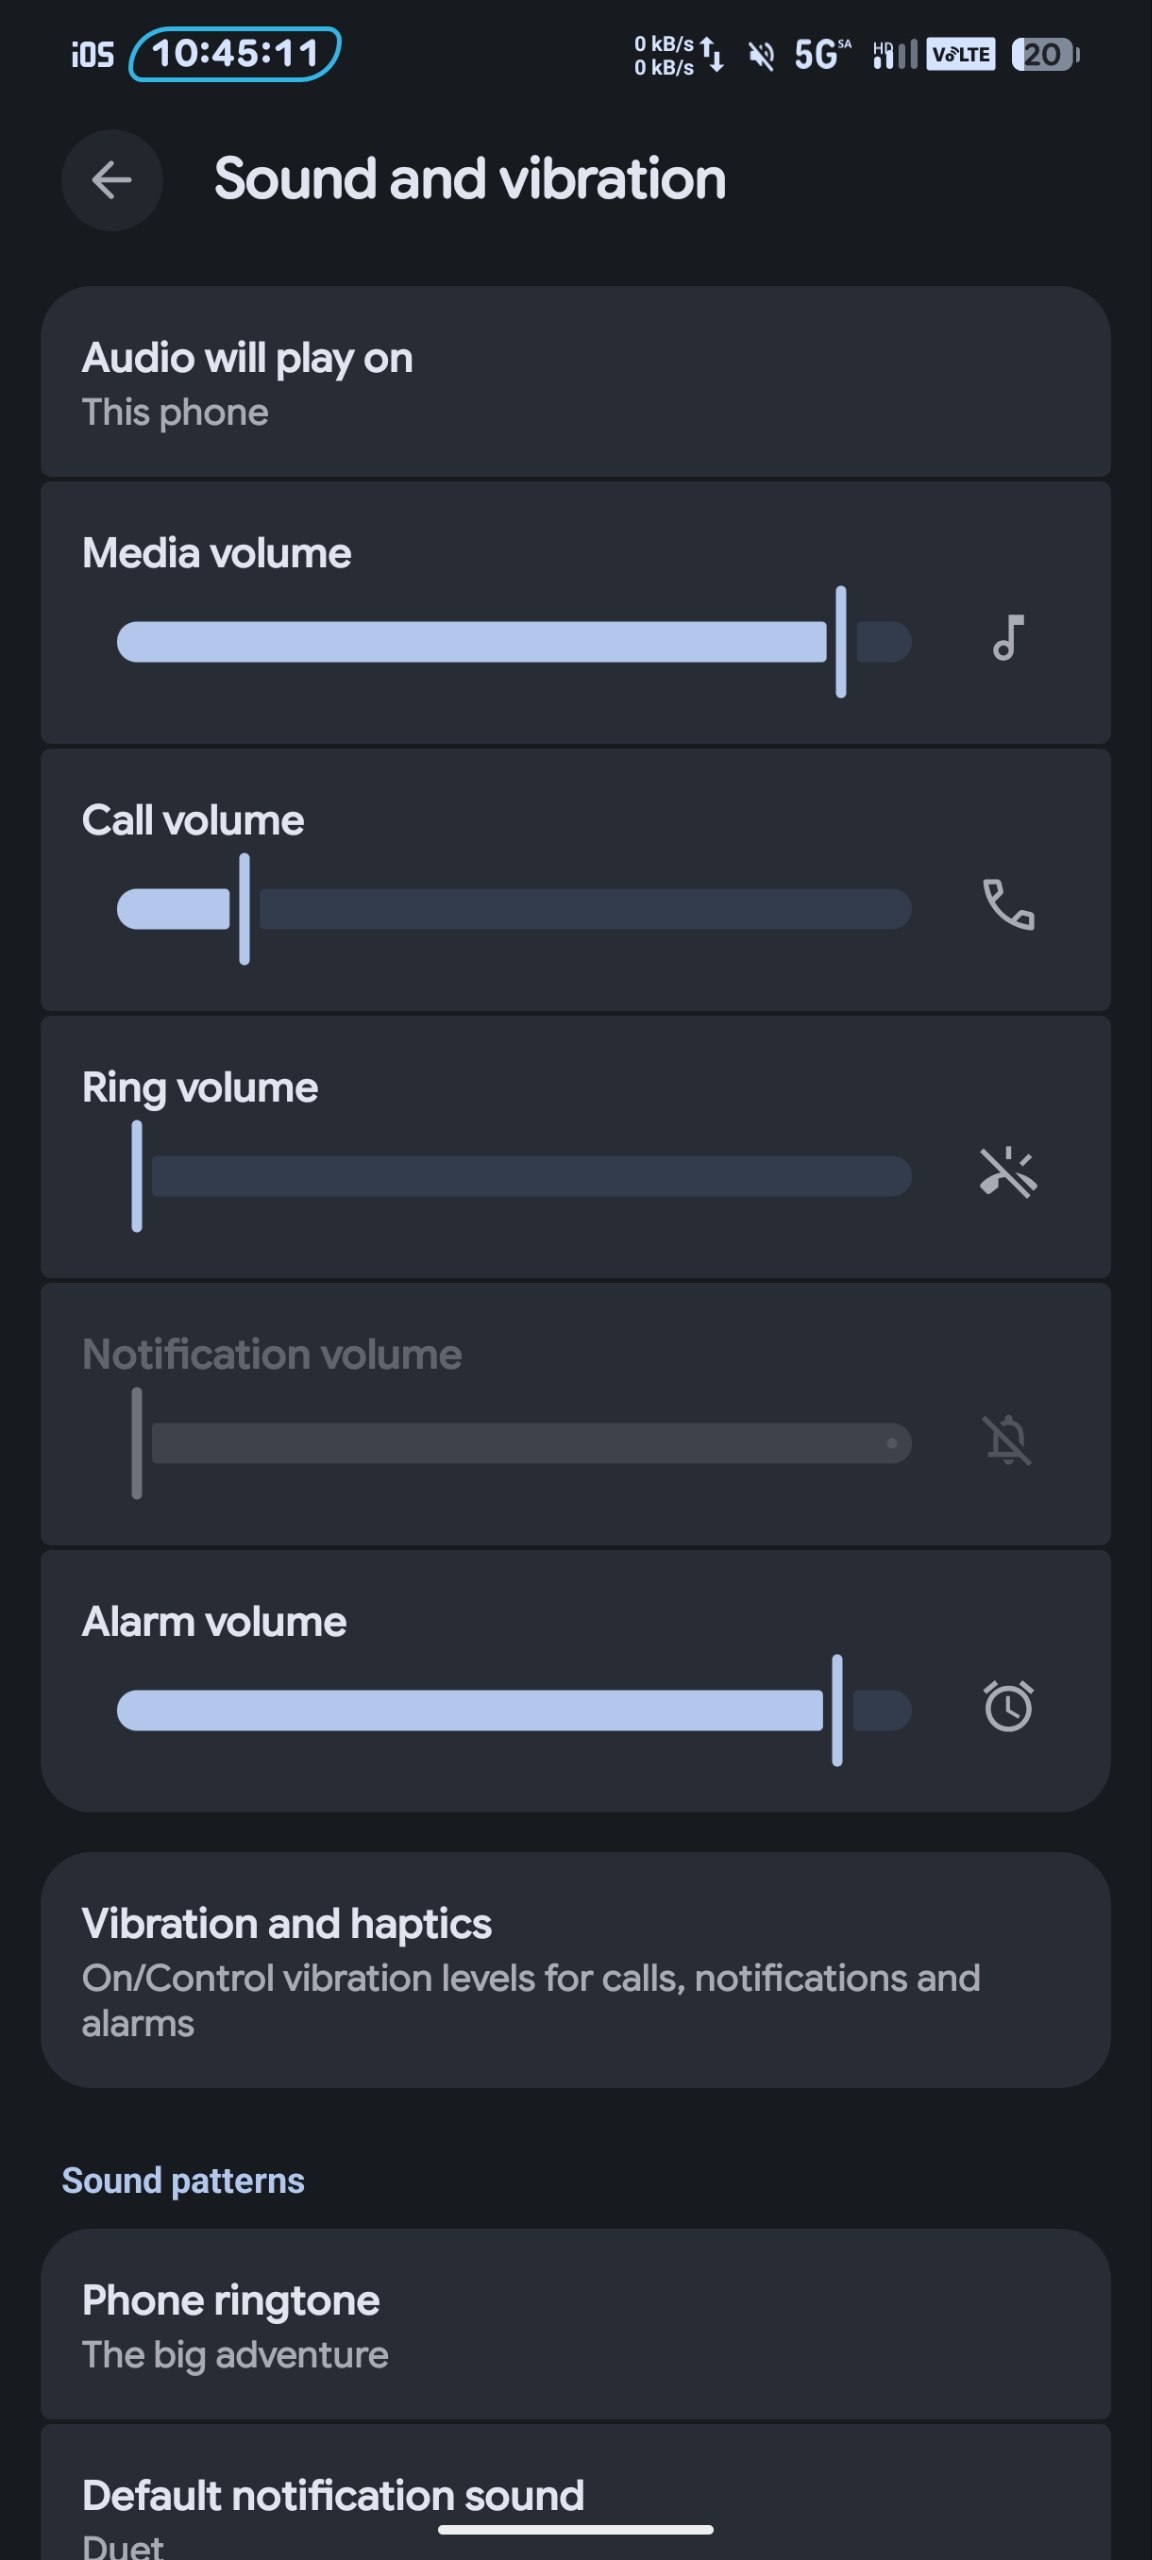Set Media volume slider to maximum end
The image size is (1152, 2560).
(x=905, y=642)
